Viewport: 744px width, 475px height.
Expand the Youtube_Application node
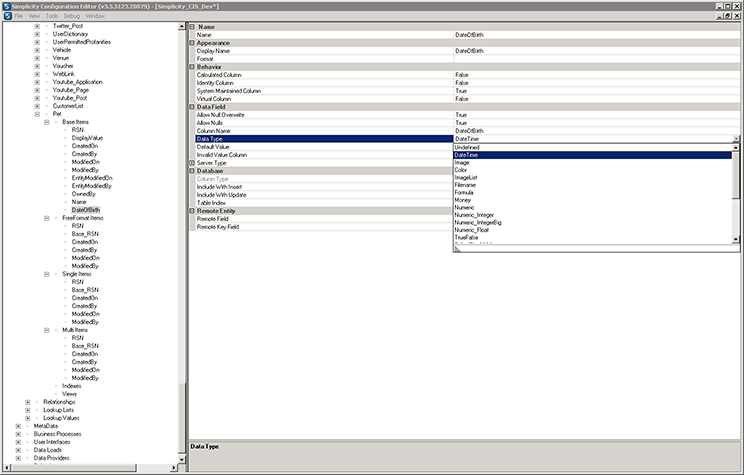(37, 82)
